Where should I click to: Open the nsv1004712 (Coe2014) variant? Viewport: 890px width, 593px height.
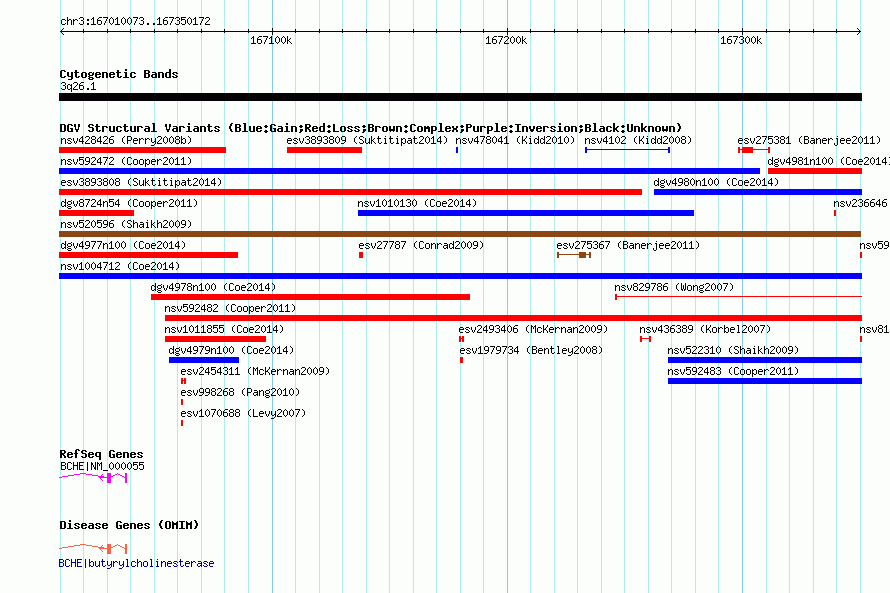click(x=120, y=266)
